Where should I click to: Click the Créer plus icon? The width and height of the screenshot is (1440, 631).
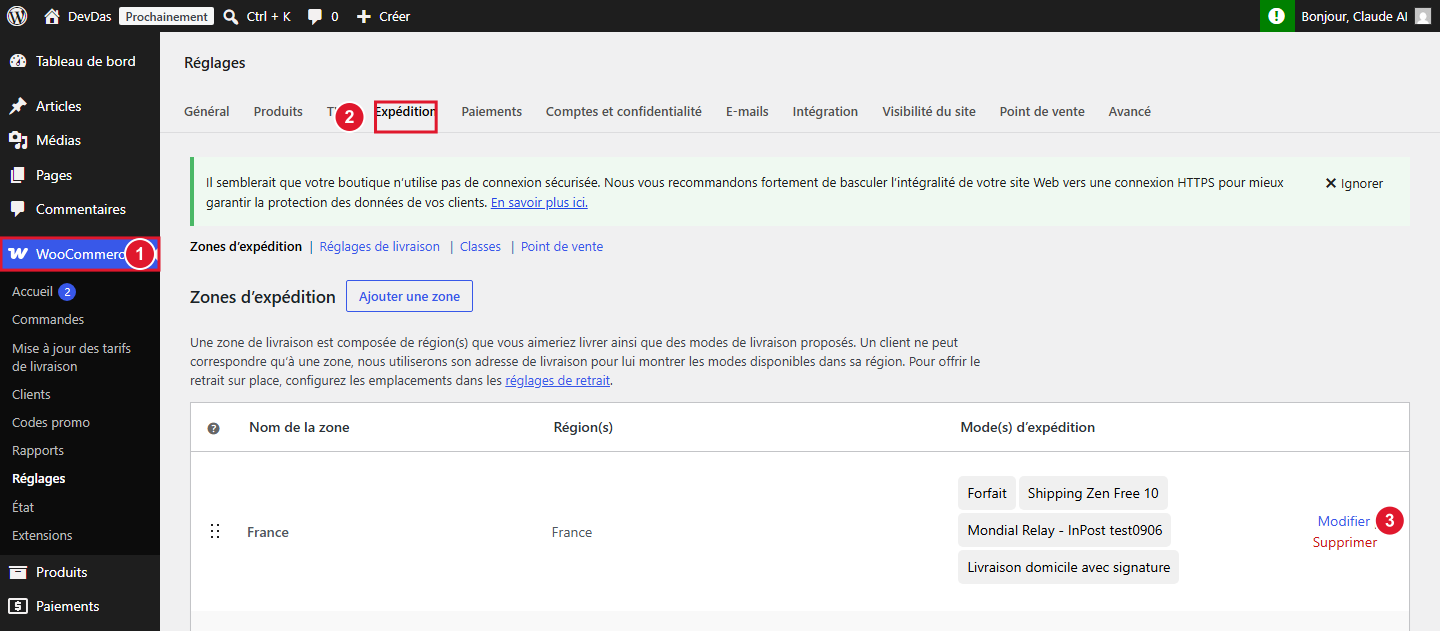[364, 16]
